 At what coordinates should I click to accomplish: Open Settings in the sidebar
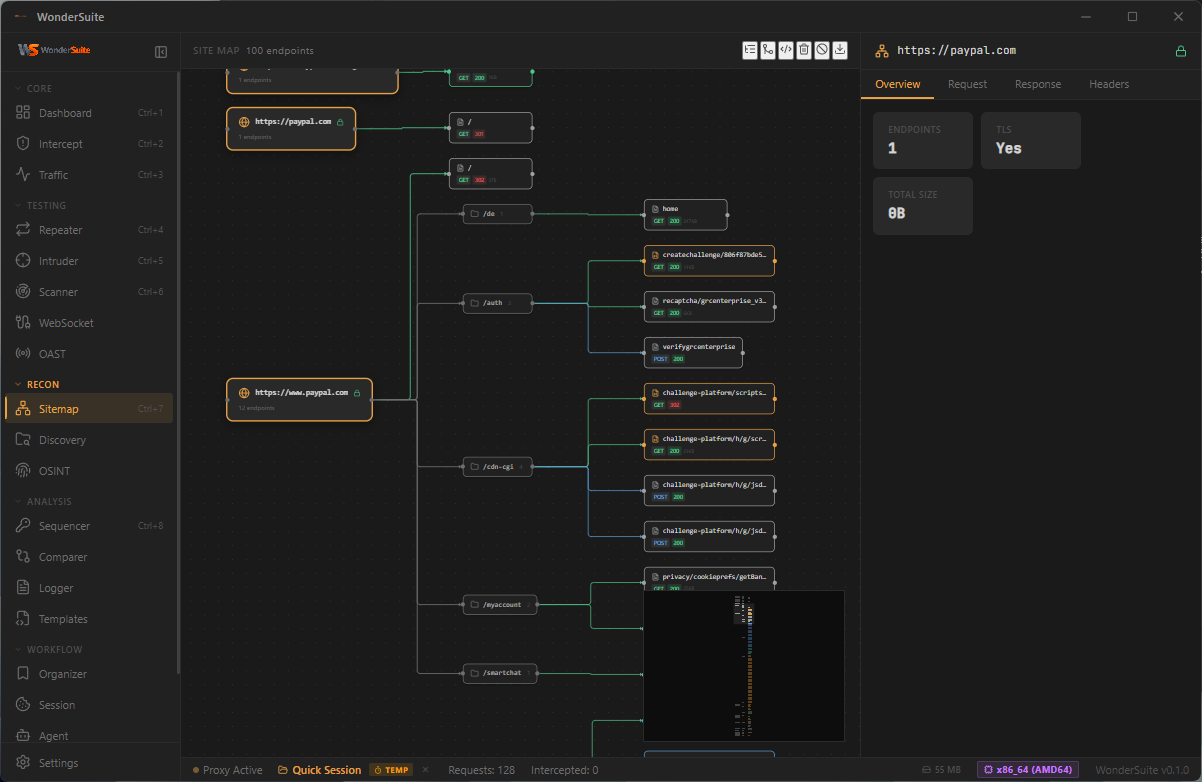pos(89,763)
